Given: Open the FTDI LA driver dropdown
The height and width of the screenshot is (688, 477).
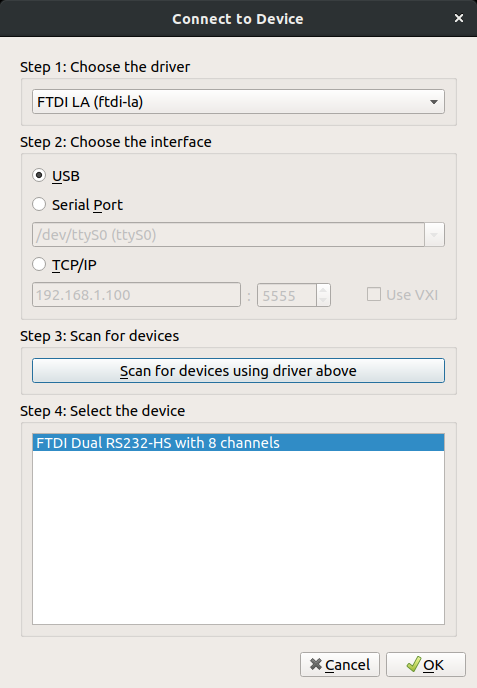Looking at the screenshot, I should [238, 102].
